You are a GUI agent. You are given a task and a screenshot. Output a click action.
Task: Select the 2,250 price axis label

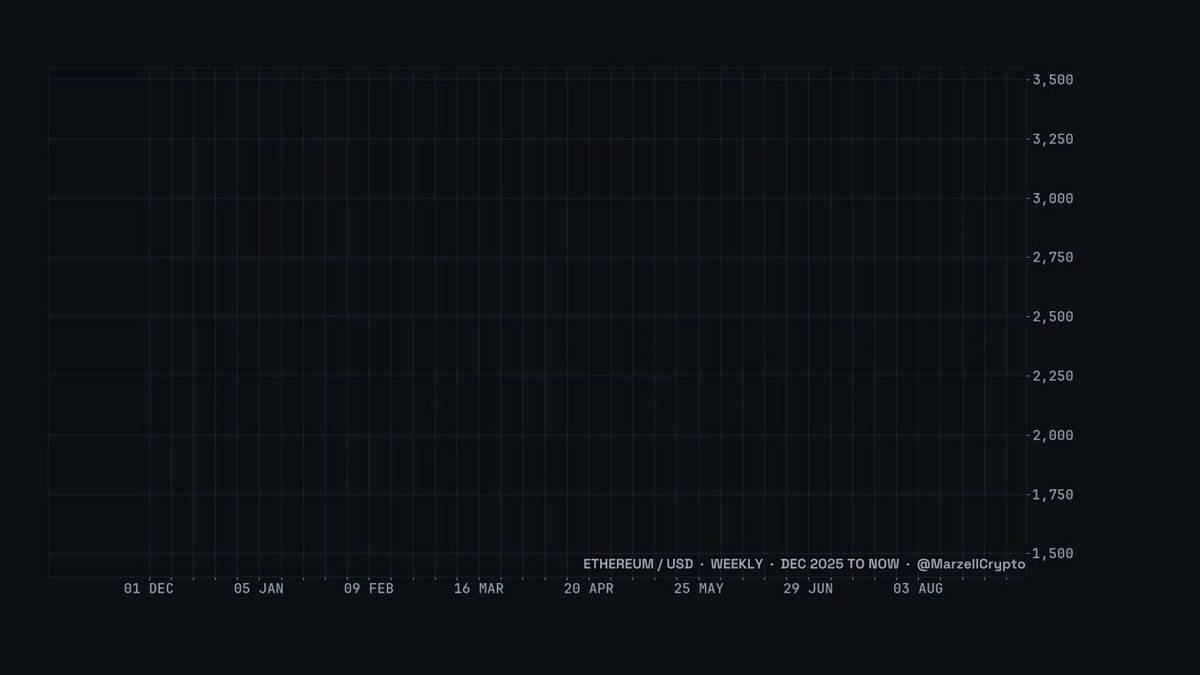1053,376
